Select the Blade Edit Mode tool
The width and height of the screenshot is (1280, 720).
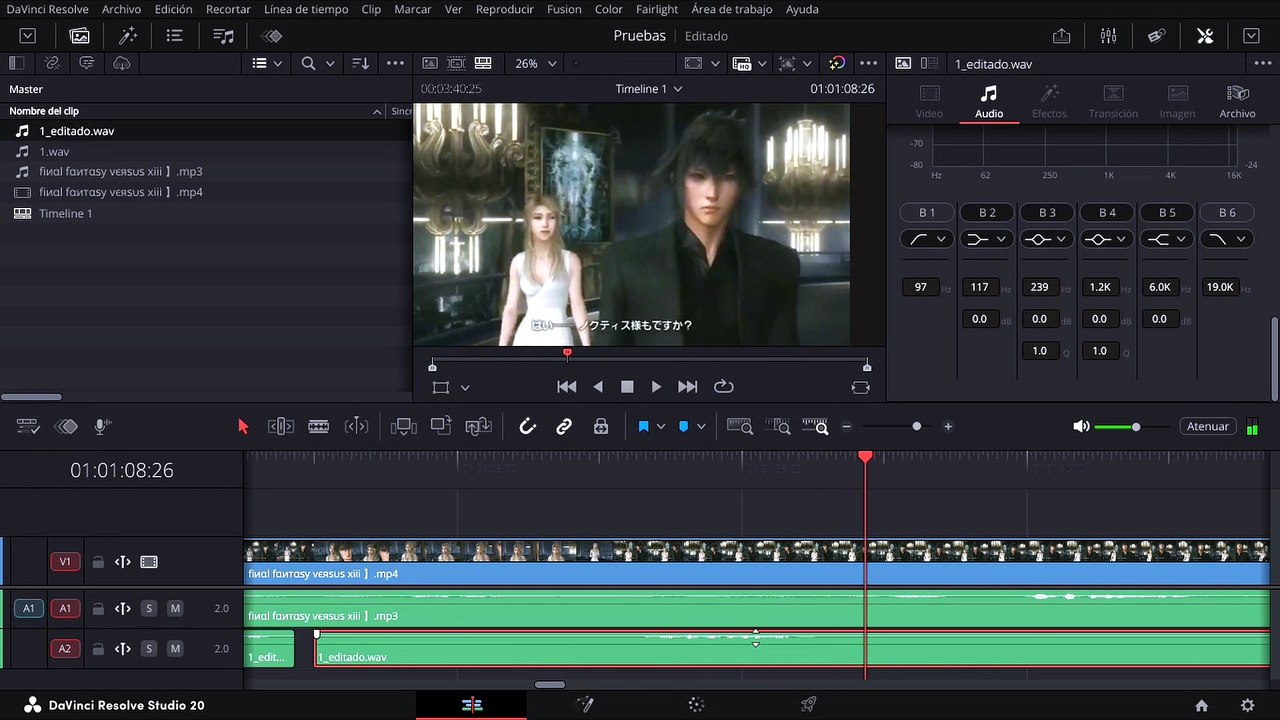[x=319, y=427]
